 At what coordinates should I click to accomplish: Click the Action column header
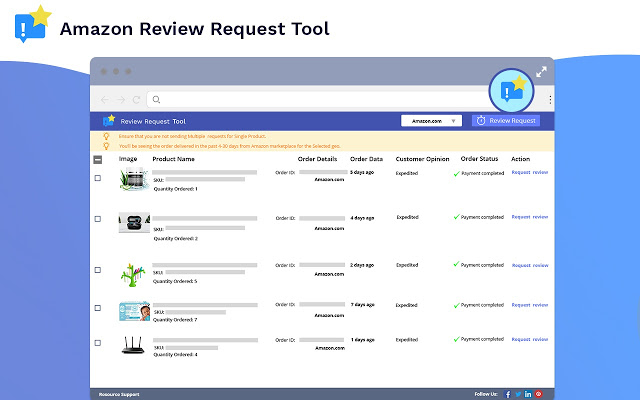pos(520,159)
